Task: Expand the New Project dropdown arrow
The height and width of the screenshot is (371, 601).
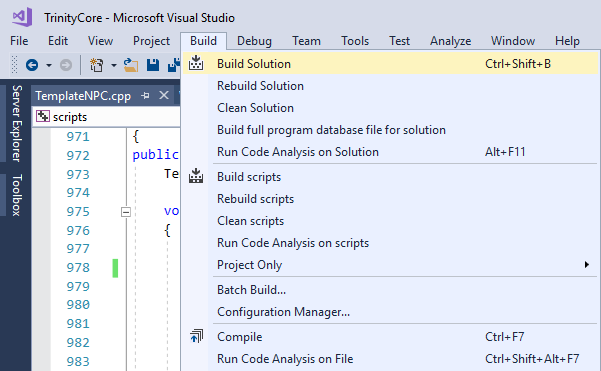Action: [113, 65]
